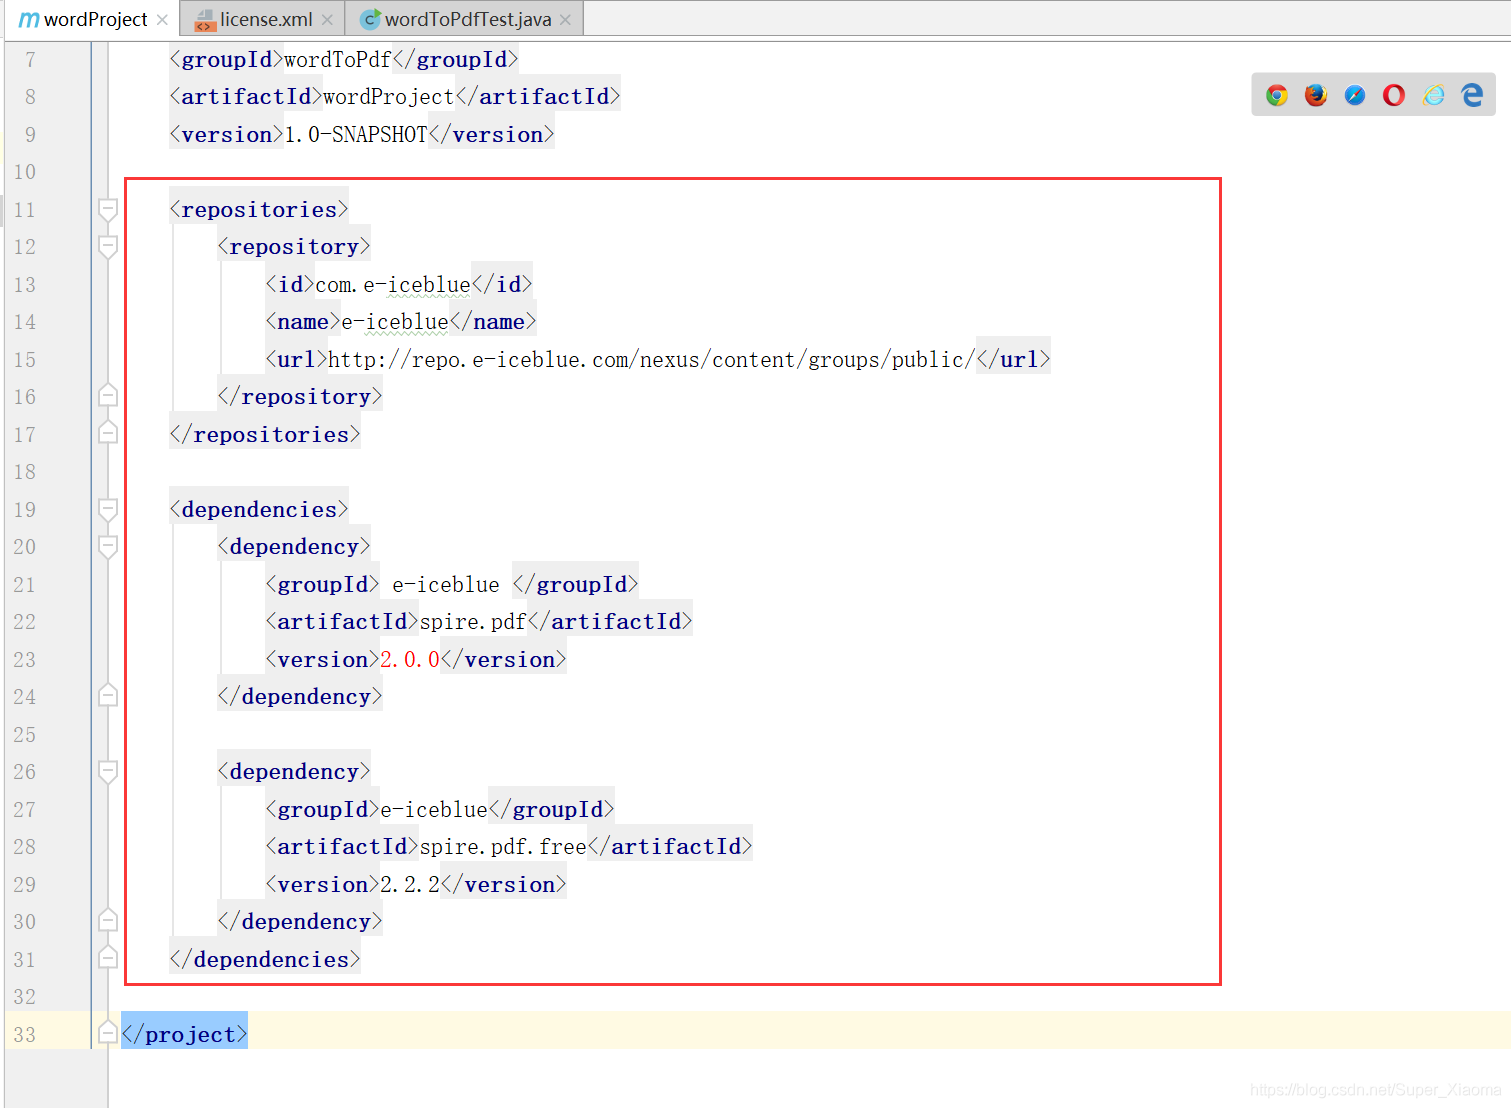1511x1108 pixels.
Task: Fold closing dependency tag at line 30
Action: [108, 921]
